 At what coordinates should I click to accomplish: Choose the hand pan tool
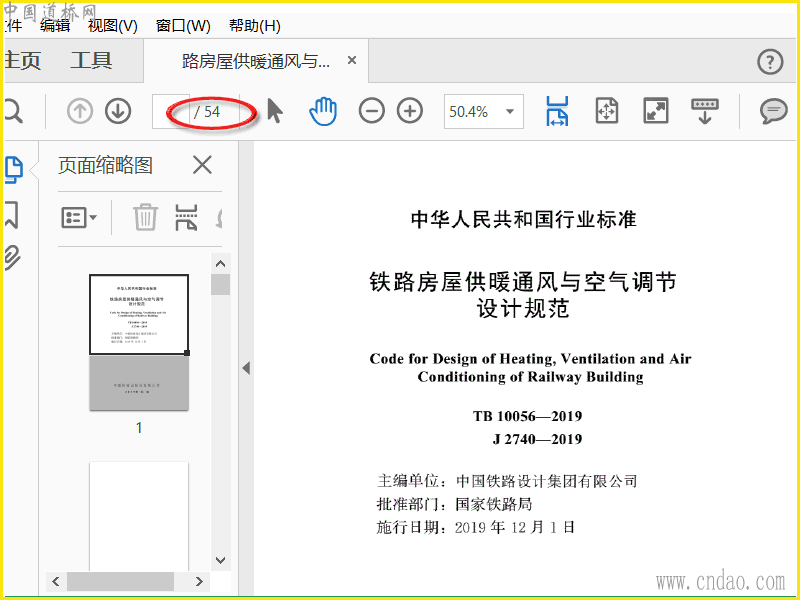(323, 111)
